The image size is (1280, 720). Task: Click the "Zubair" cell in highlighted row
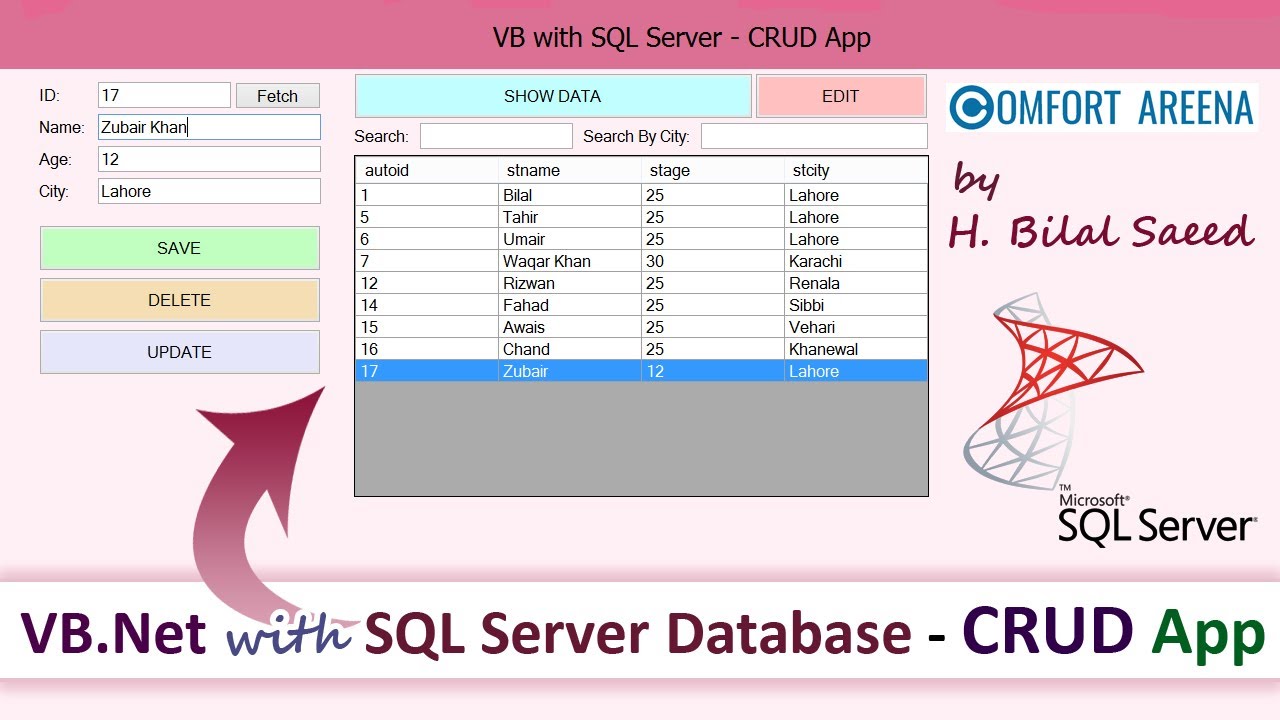tap(570, 371)
